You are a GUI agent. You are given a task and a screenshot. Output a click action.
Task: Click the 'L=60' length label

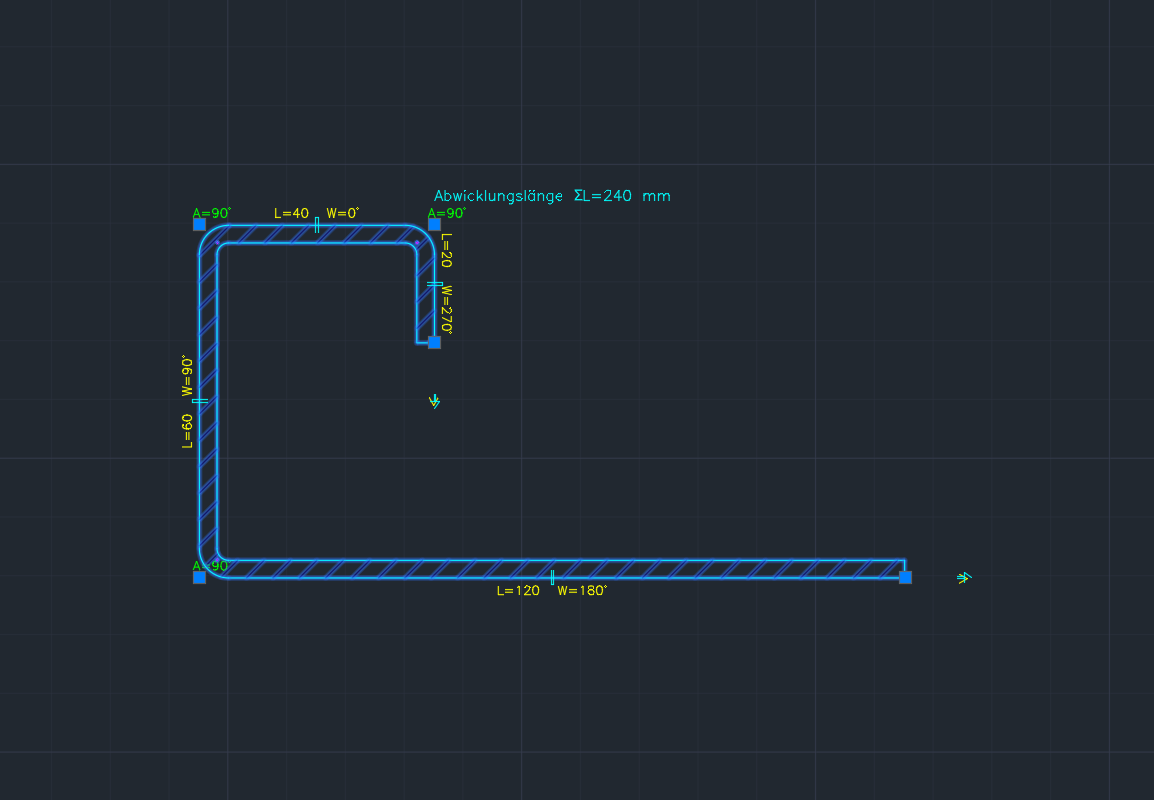(188, 431)
